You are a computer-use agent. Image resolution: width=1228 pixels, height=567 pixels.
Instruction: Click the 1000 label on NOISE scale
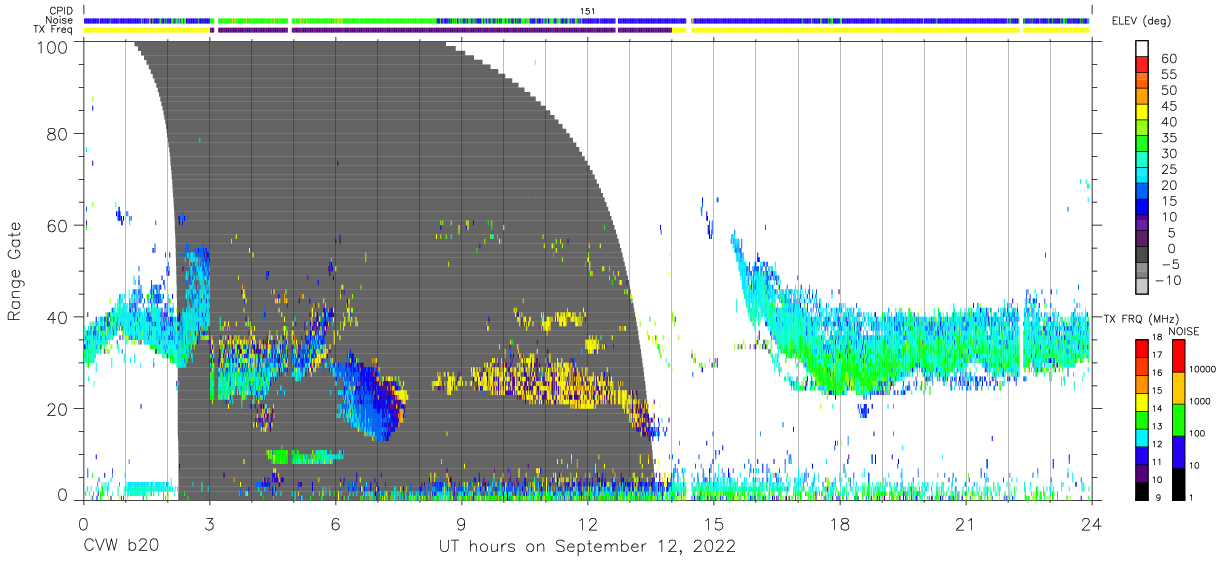(x=1200, y=401)
